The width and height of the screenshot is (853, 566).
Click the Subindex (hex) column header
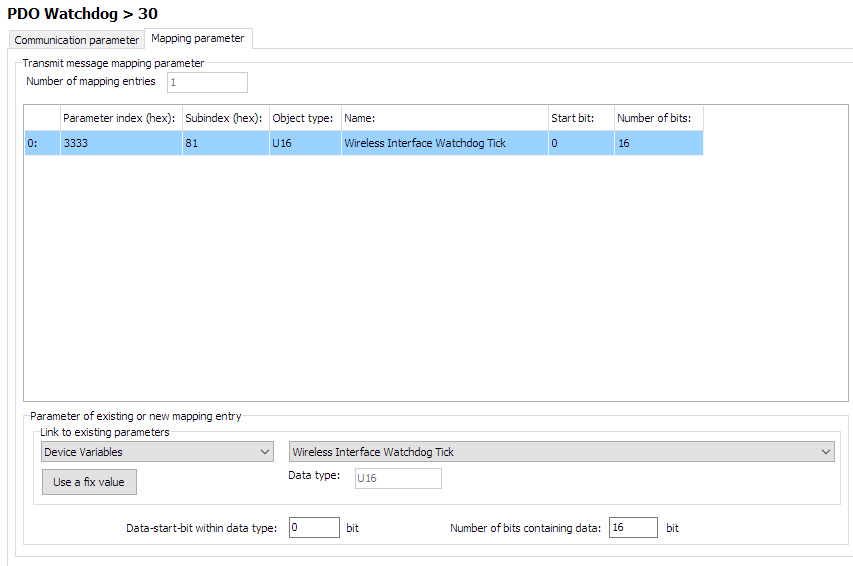[224, 118]
